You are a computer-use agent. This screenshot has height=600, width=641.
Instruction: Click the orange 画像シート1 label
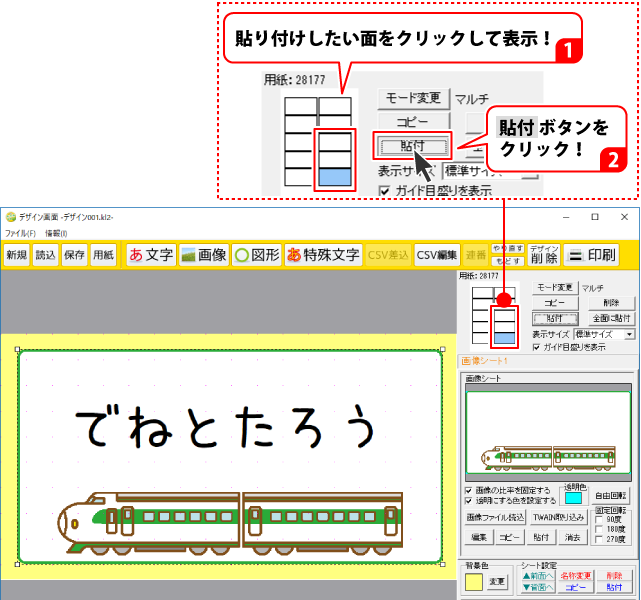[x=484, y=361]
